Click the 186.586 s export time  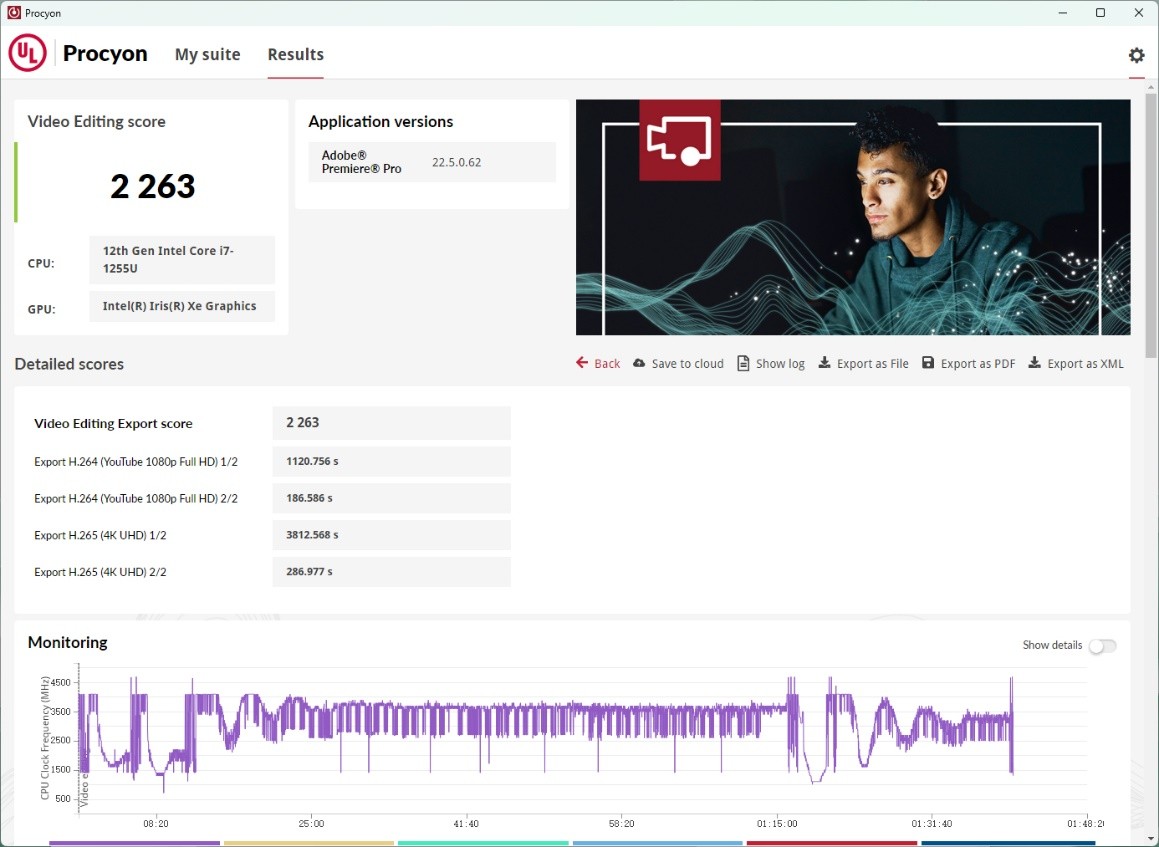pos(392,498)
